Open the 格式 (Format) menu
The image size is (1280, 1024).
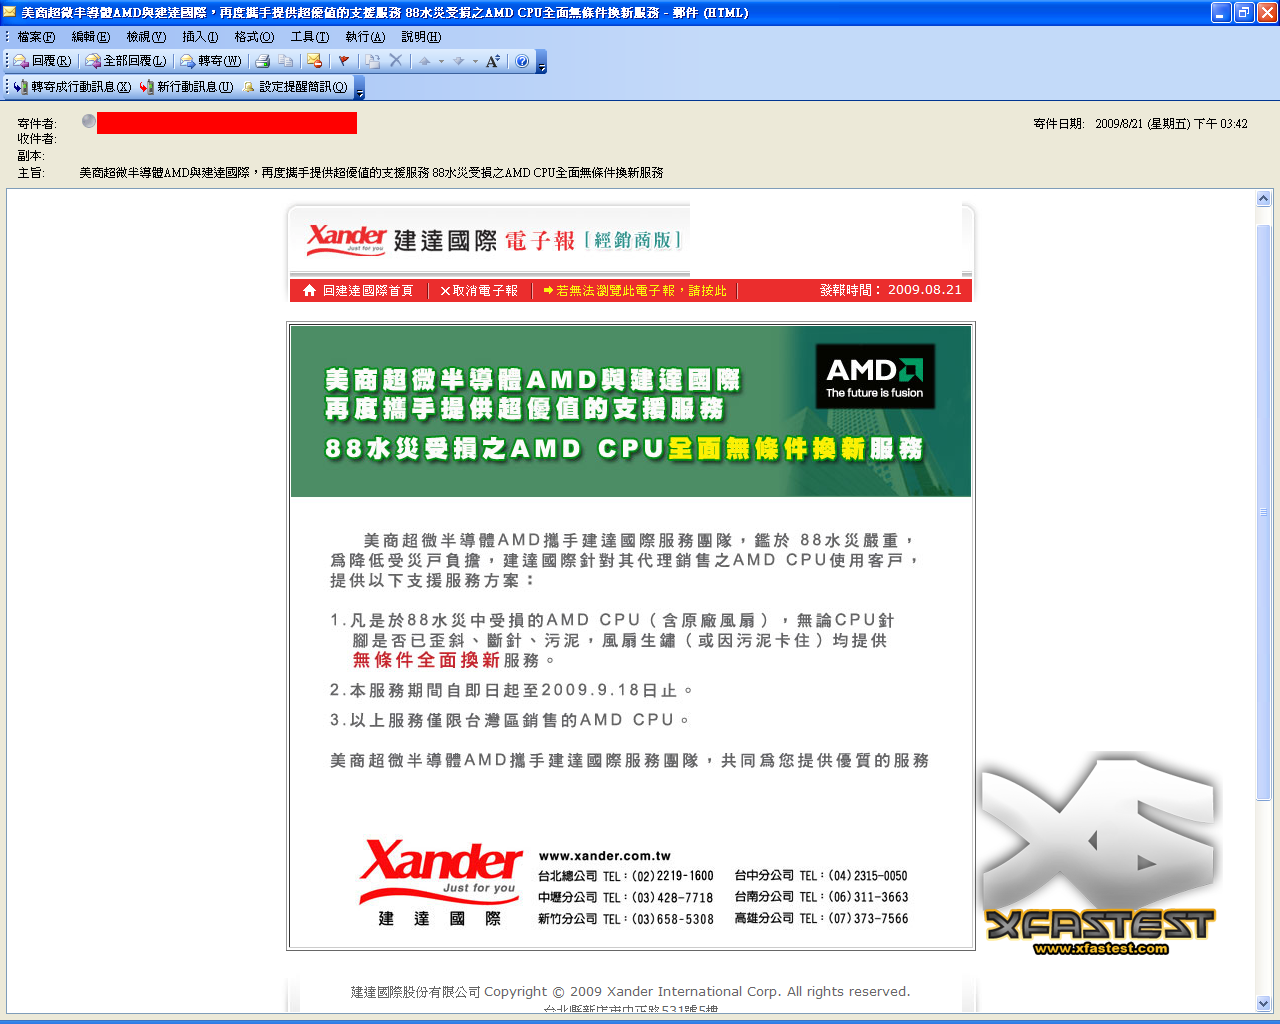(254, 37)
